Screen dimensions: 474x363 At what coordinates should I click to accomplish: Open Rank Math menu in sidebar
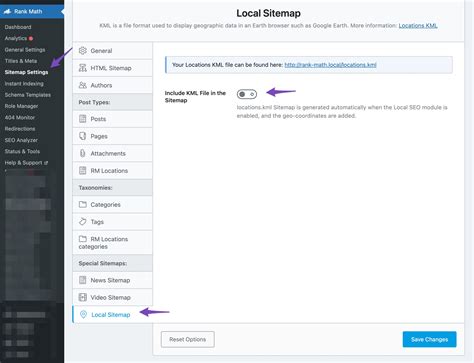pos(32,11)
